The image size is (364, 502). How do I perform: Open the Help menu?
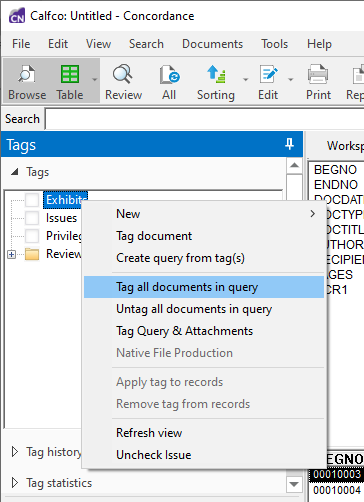coord(319,44)
